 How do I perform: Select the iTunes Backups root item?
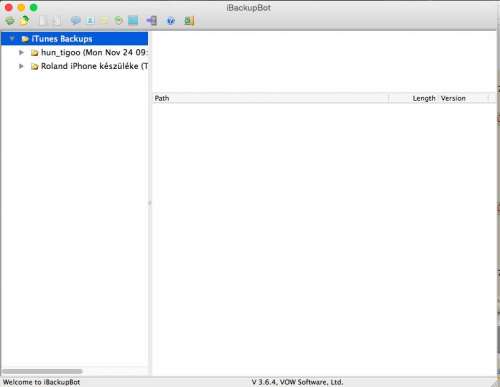click(x=75, y=39)
